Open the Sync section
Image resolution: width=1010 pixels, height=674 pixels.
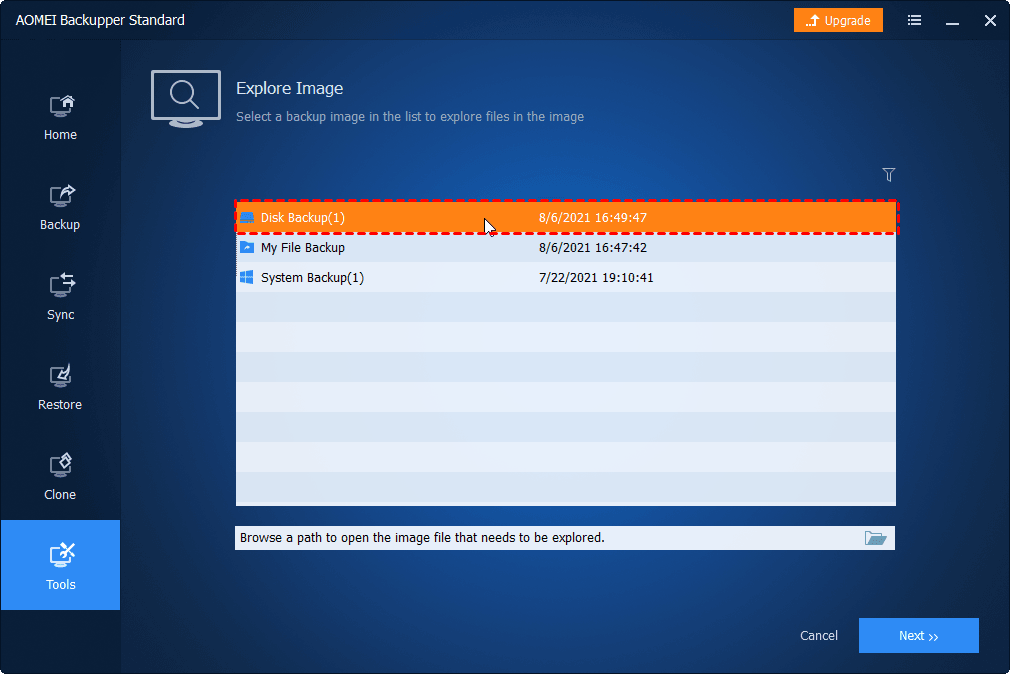[x=60, y=298]
